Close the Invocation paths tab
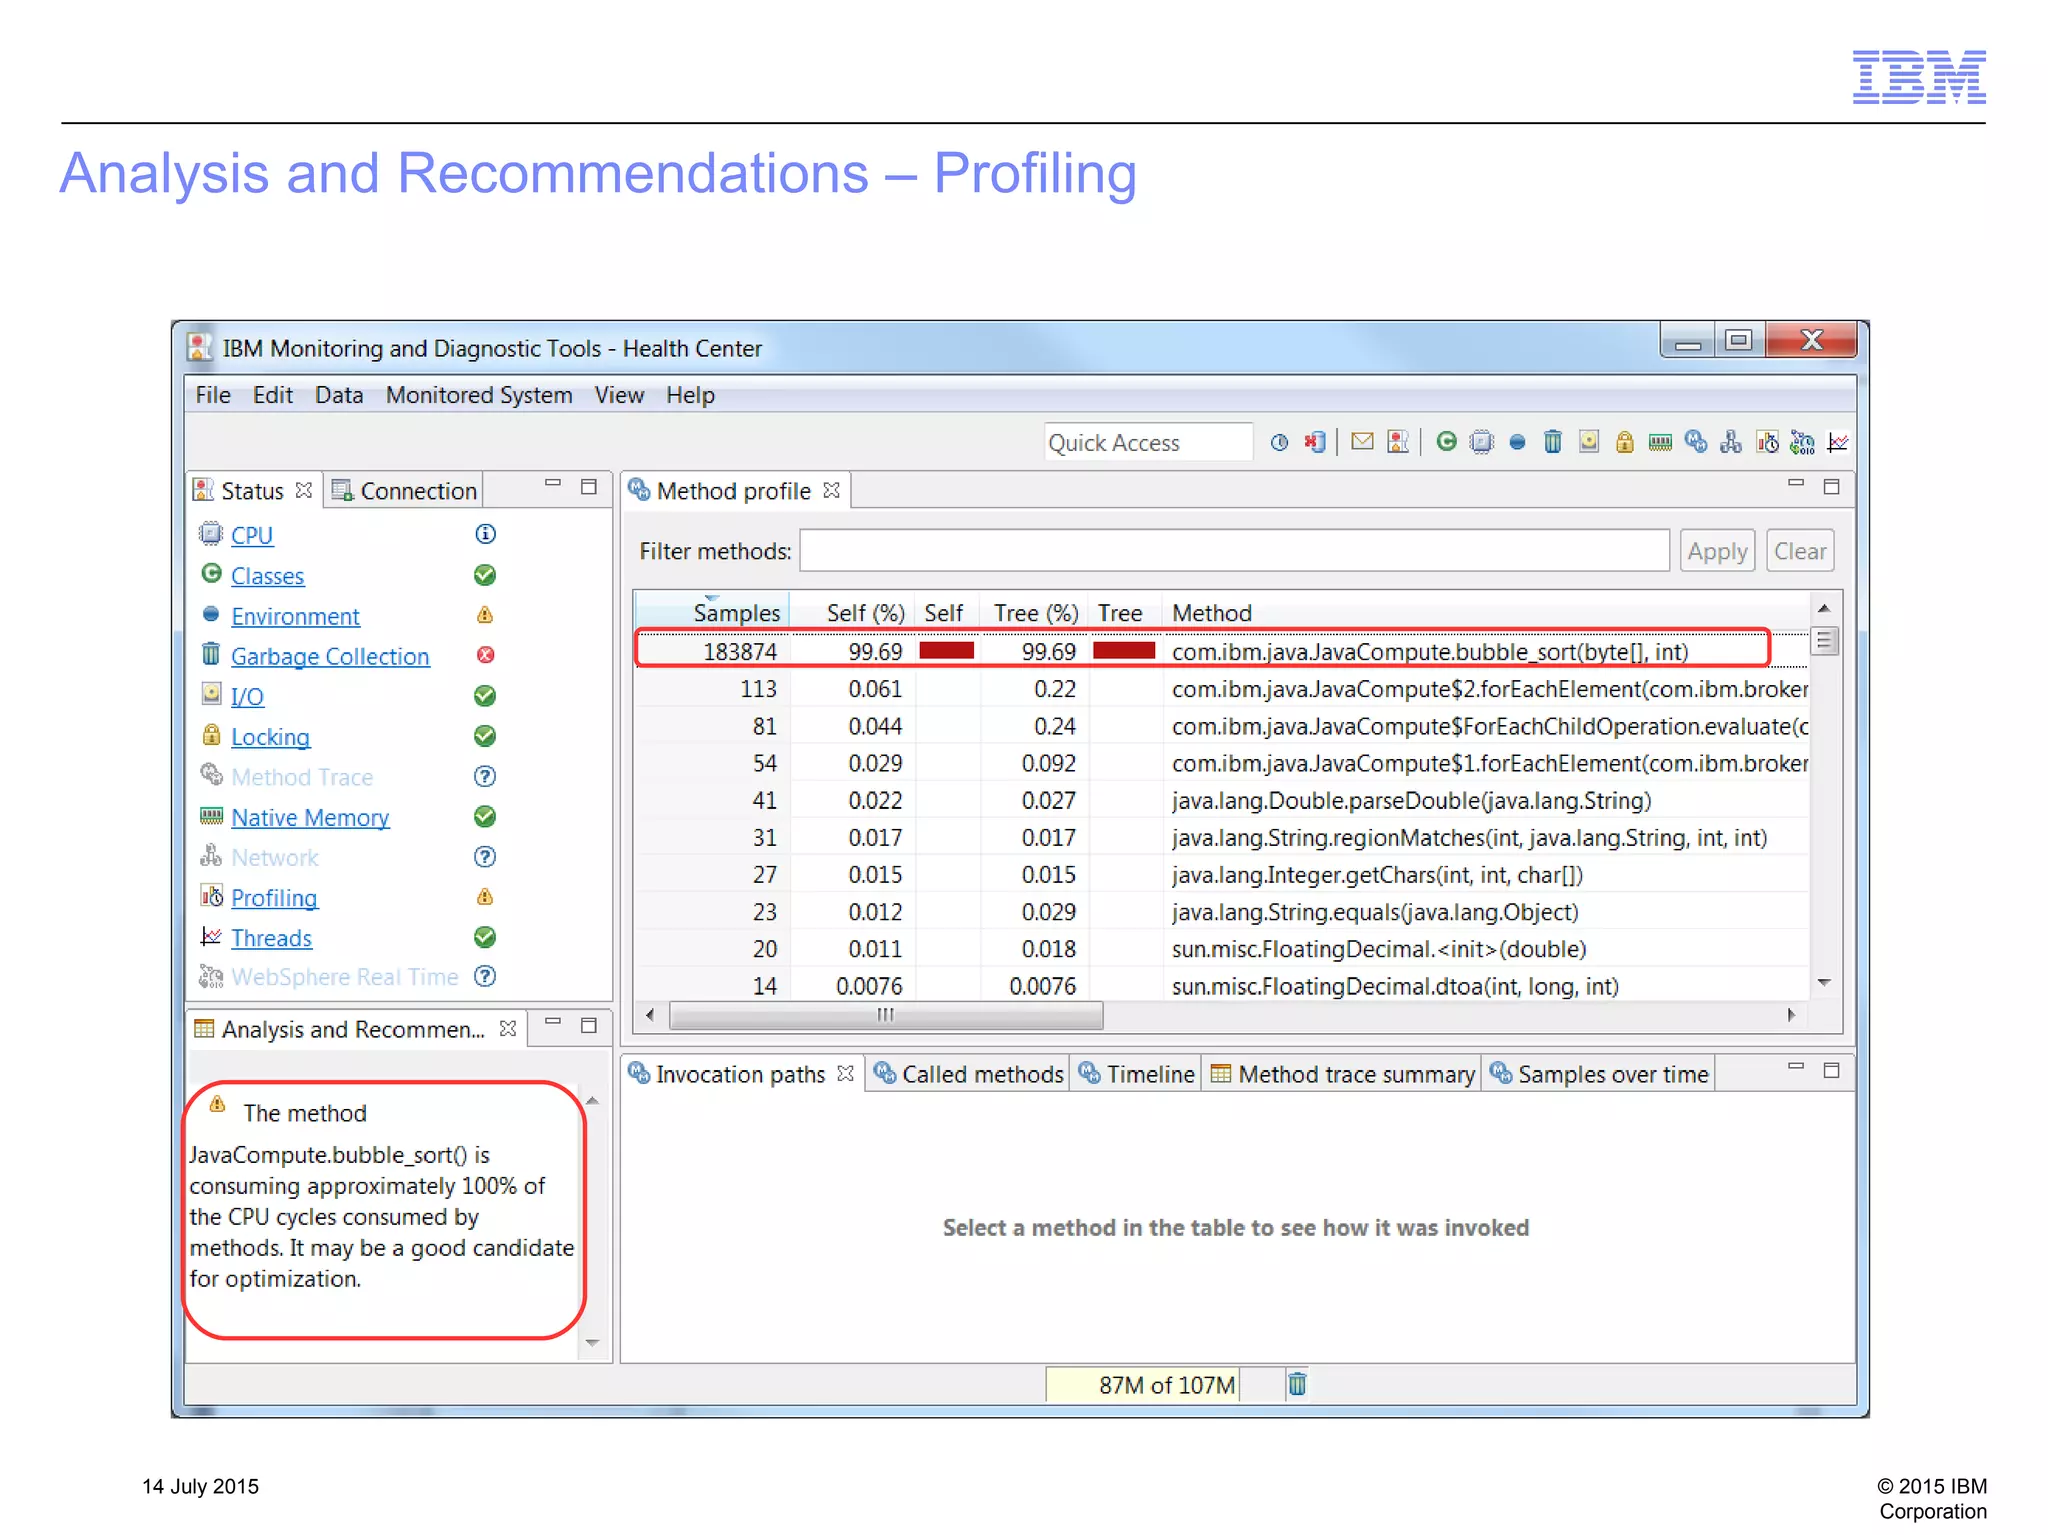 845,1073
